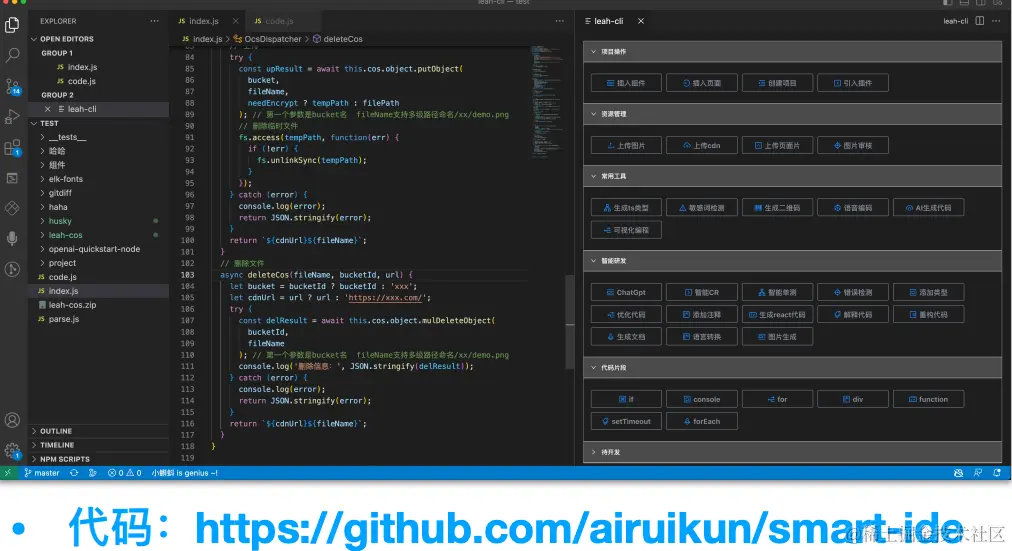Click the remote window icon in the status bar
Screen dimensions: 1012x551
point(8,473)
